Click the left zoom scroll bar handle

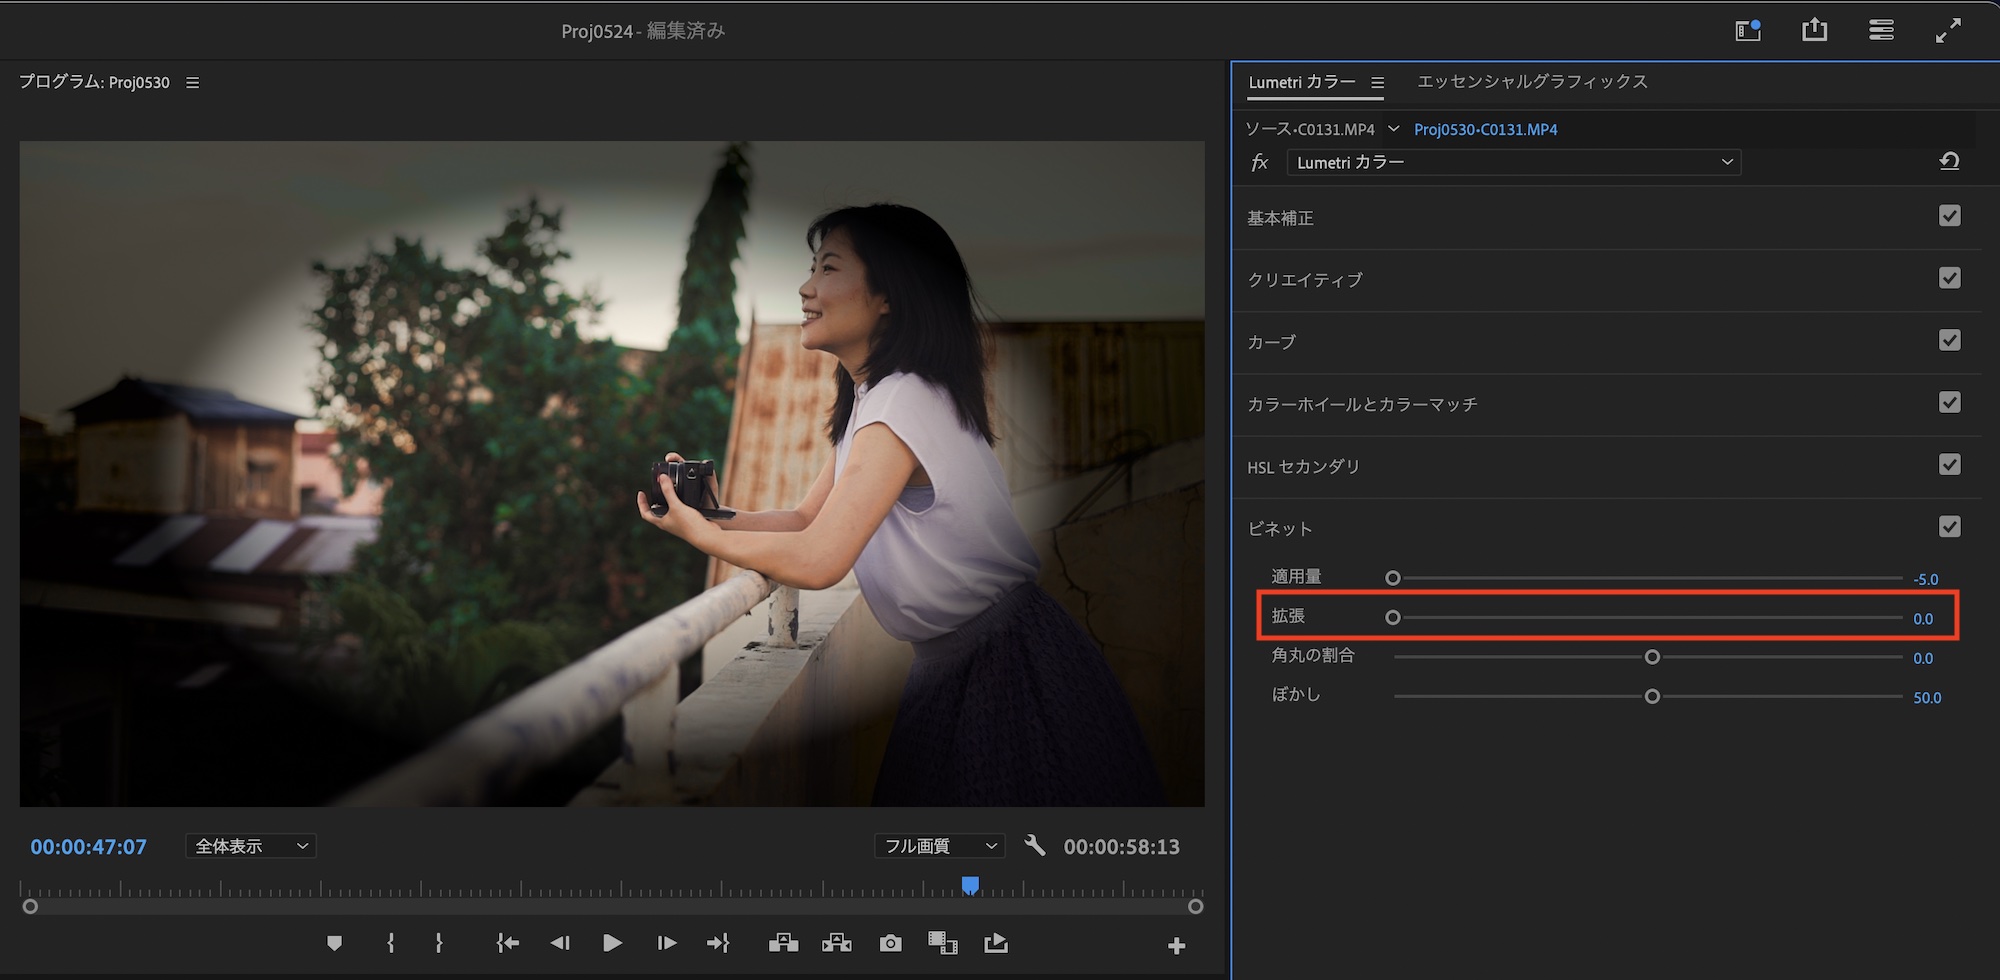[30, 906]
